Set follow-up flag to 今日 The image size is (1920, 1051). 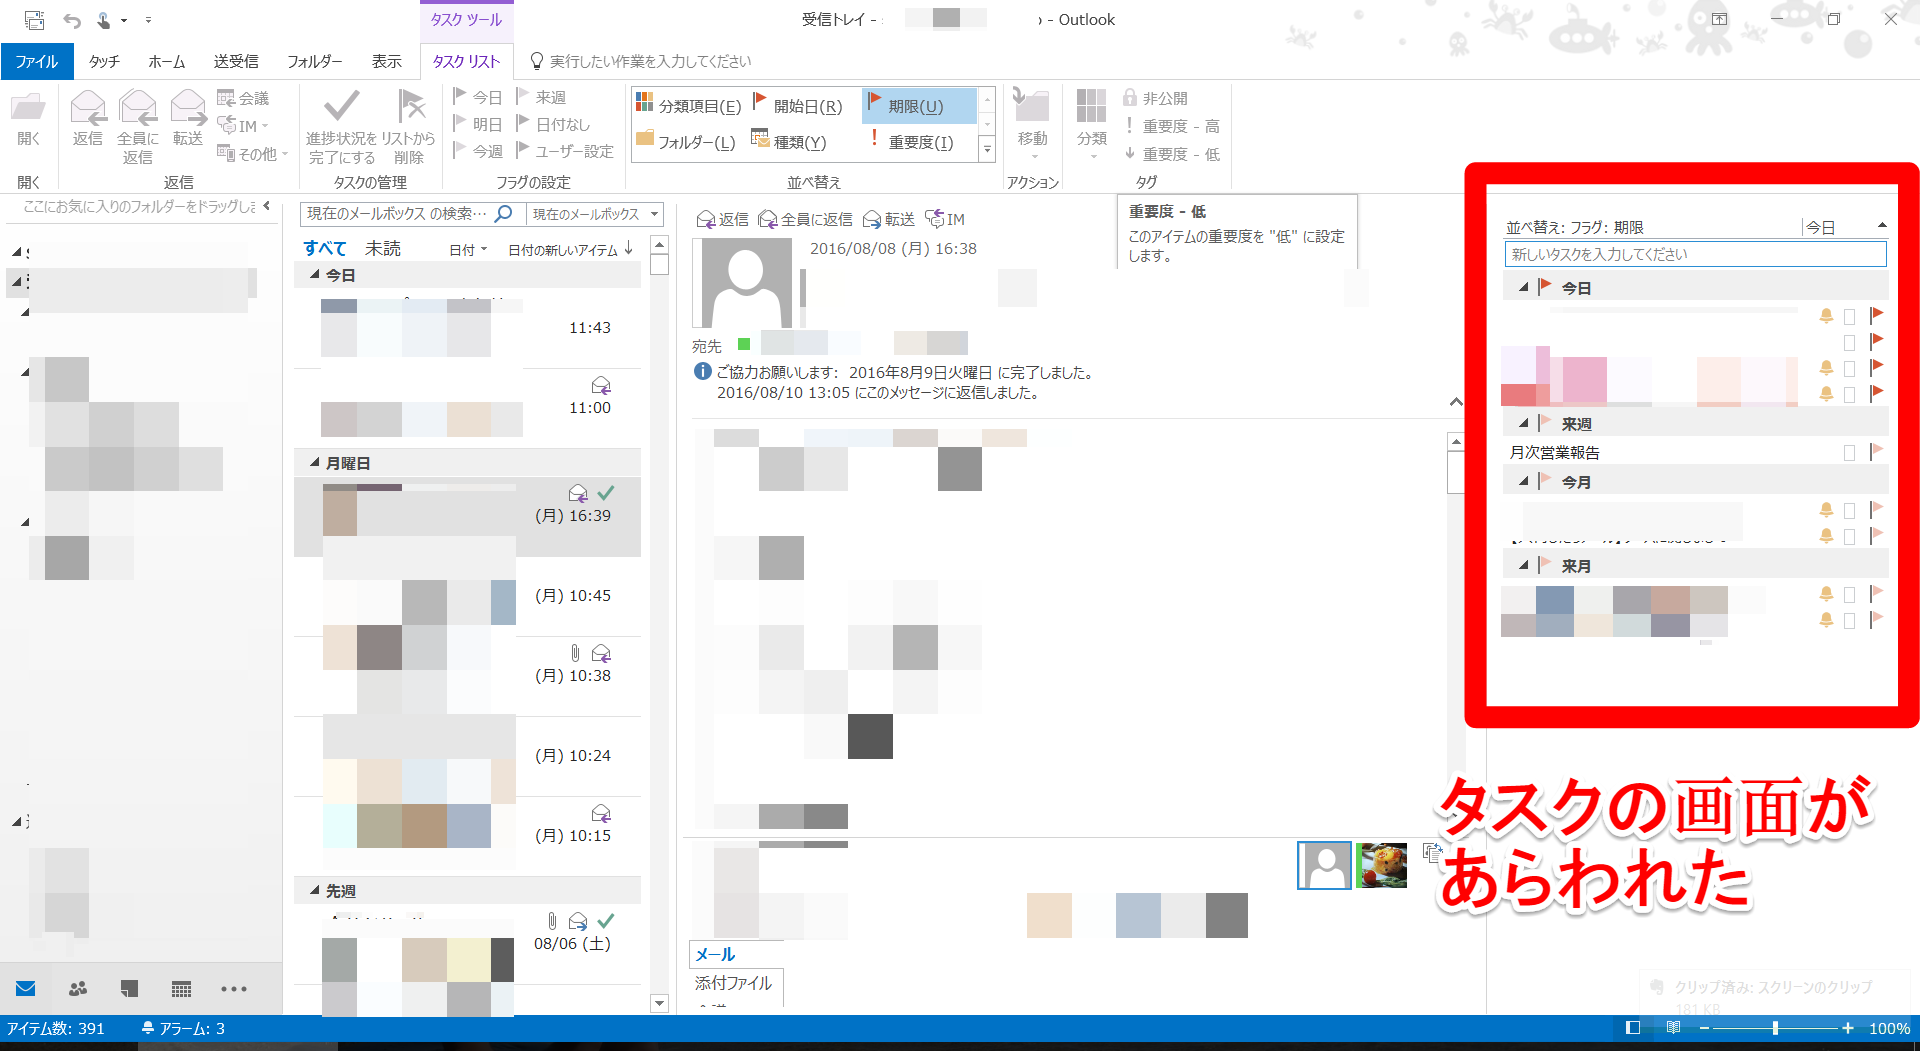click(x=477, y=97)
